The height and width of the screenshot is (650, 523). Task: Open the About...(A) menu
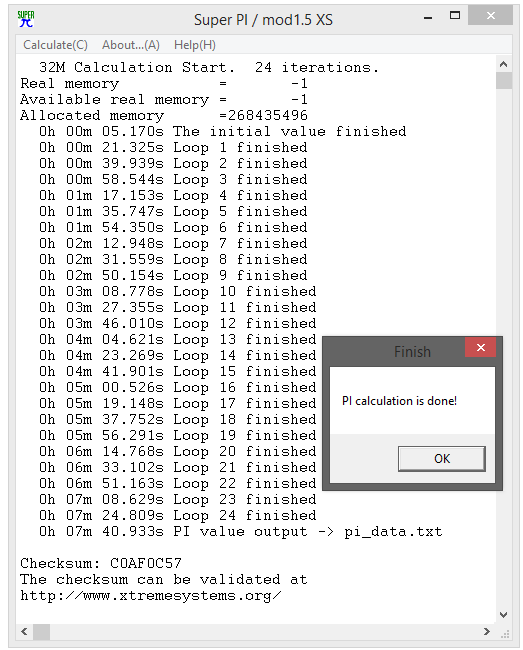point(131,45)
